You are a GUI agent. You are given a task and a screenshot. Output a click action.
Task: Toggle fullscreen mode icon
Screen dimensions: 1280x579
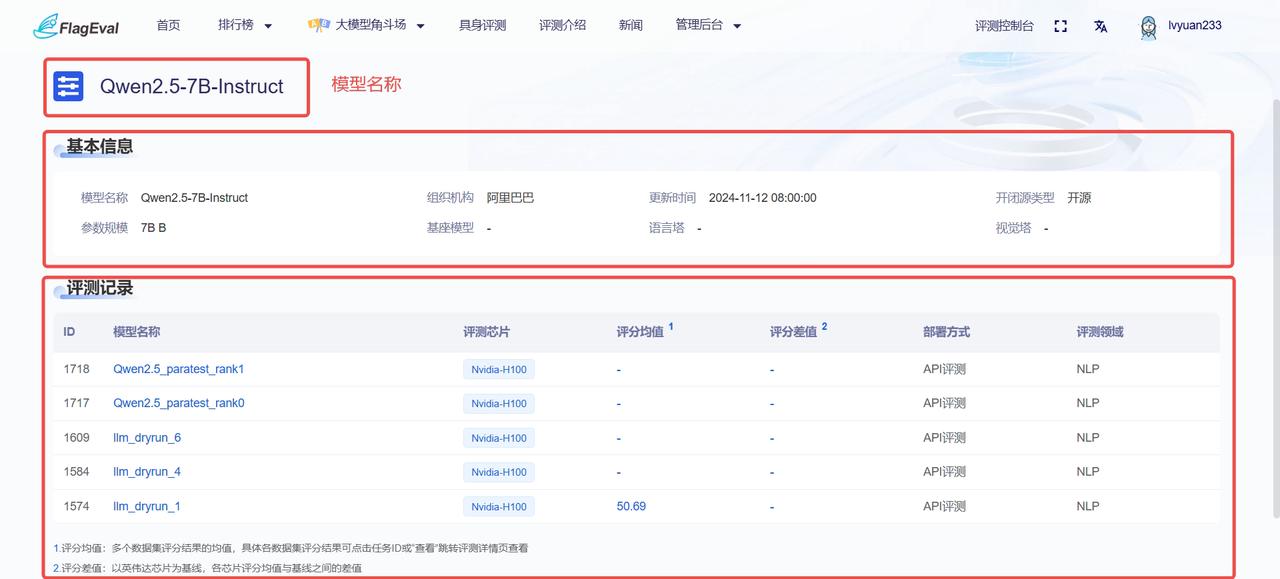[1061, 26]
